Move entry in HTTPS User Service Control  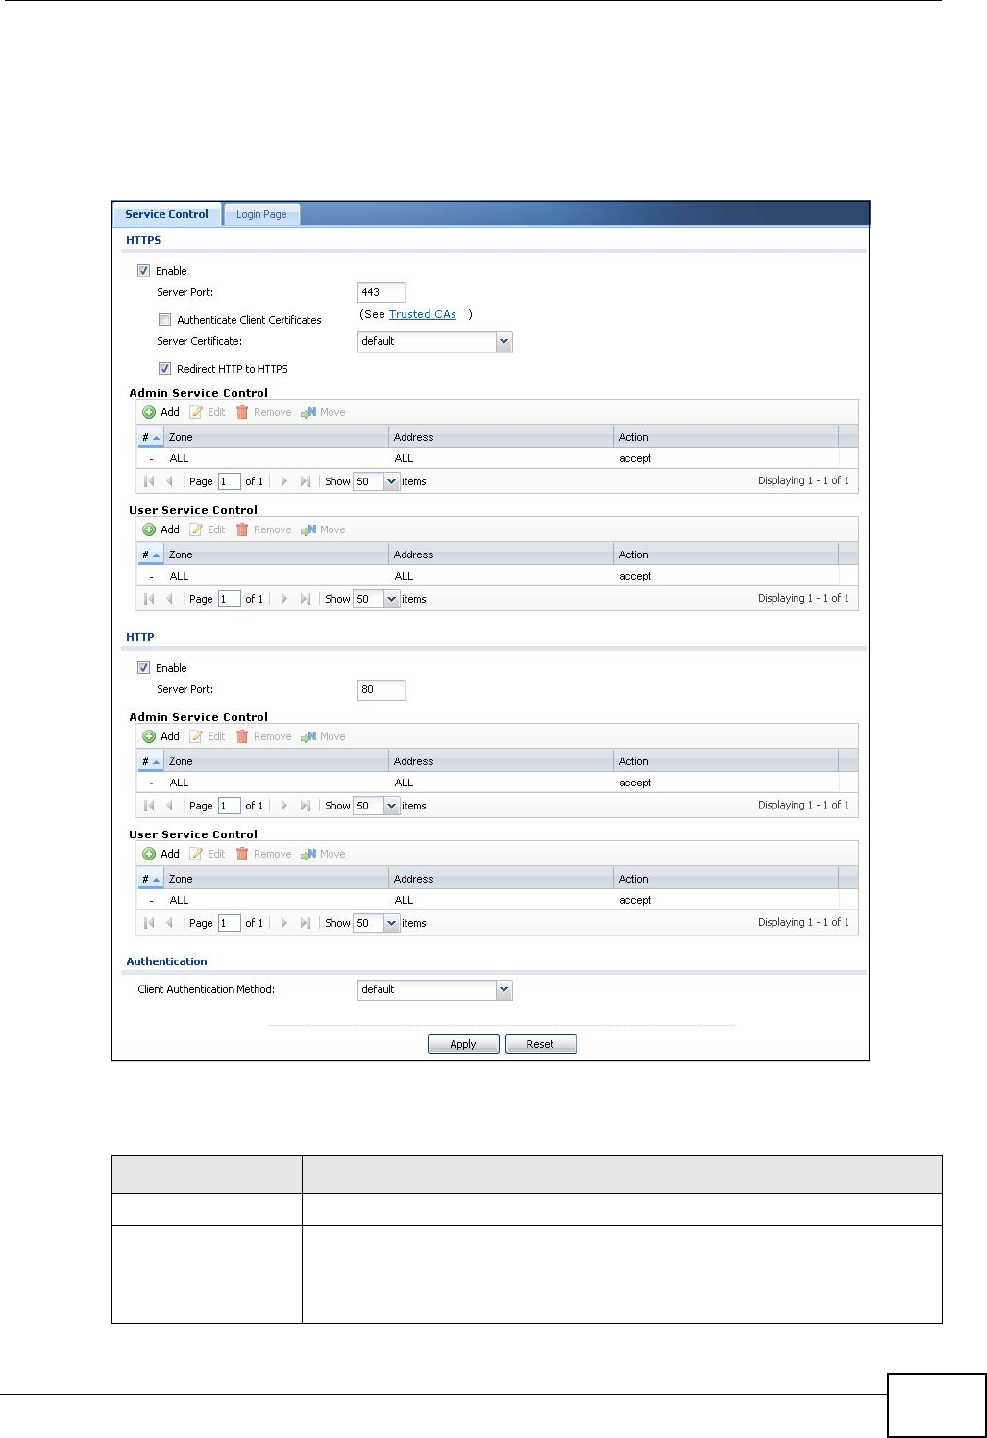point(323,530)
